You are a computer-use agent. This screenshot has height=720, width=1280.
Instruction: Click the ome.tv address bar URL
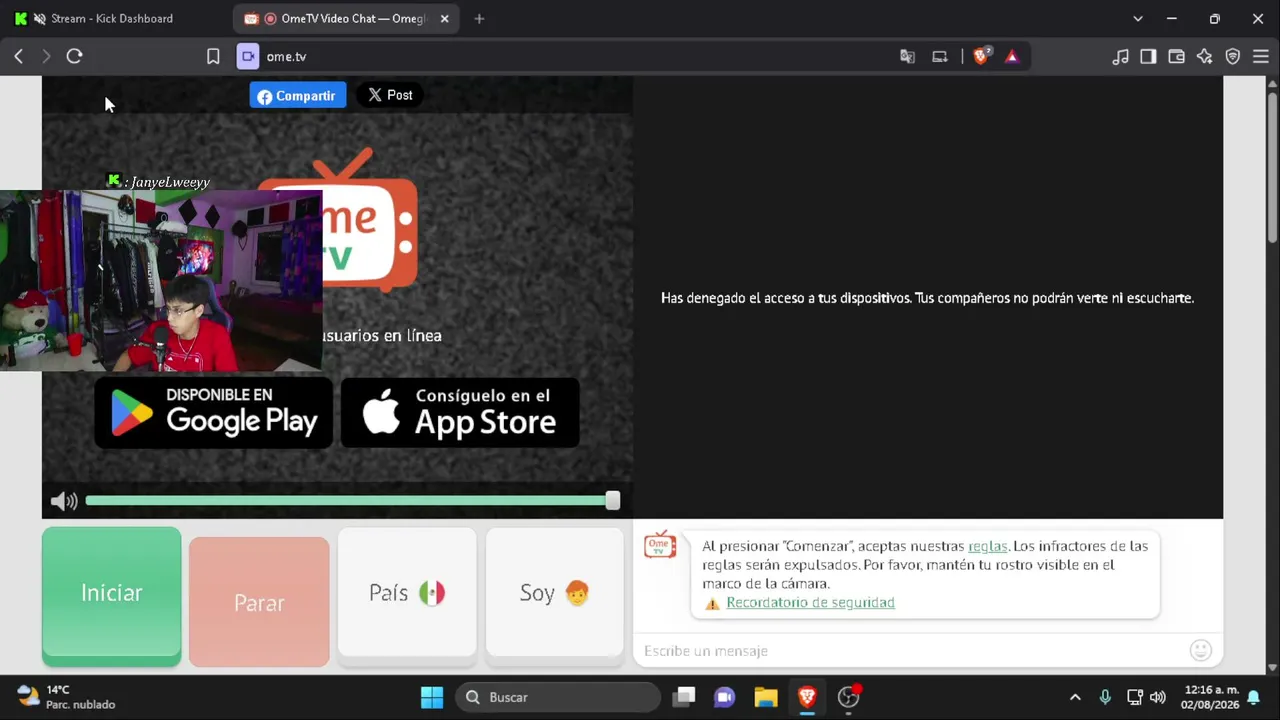coord(286,57)
